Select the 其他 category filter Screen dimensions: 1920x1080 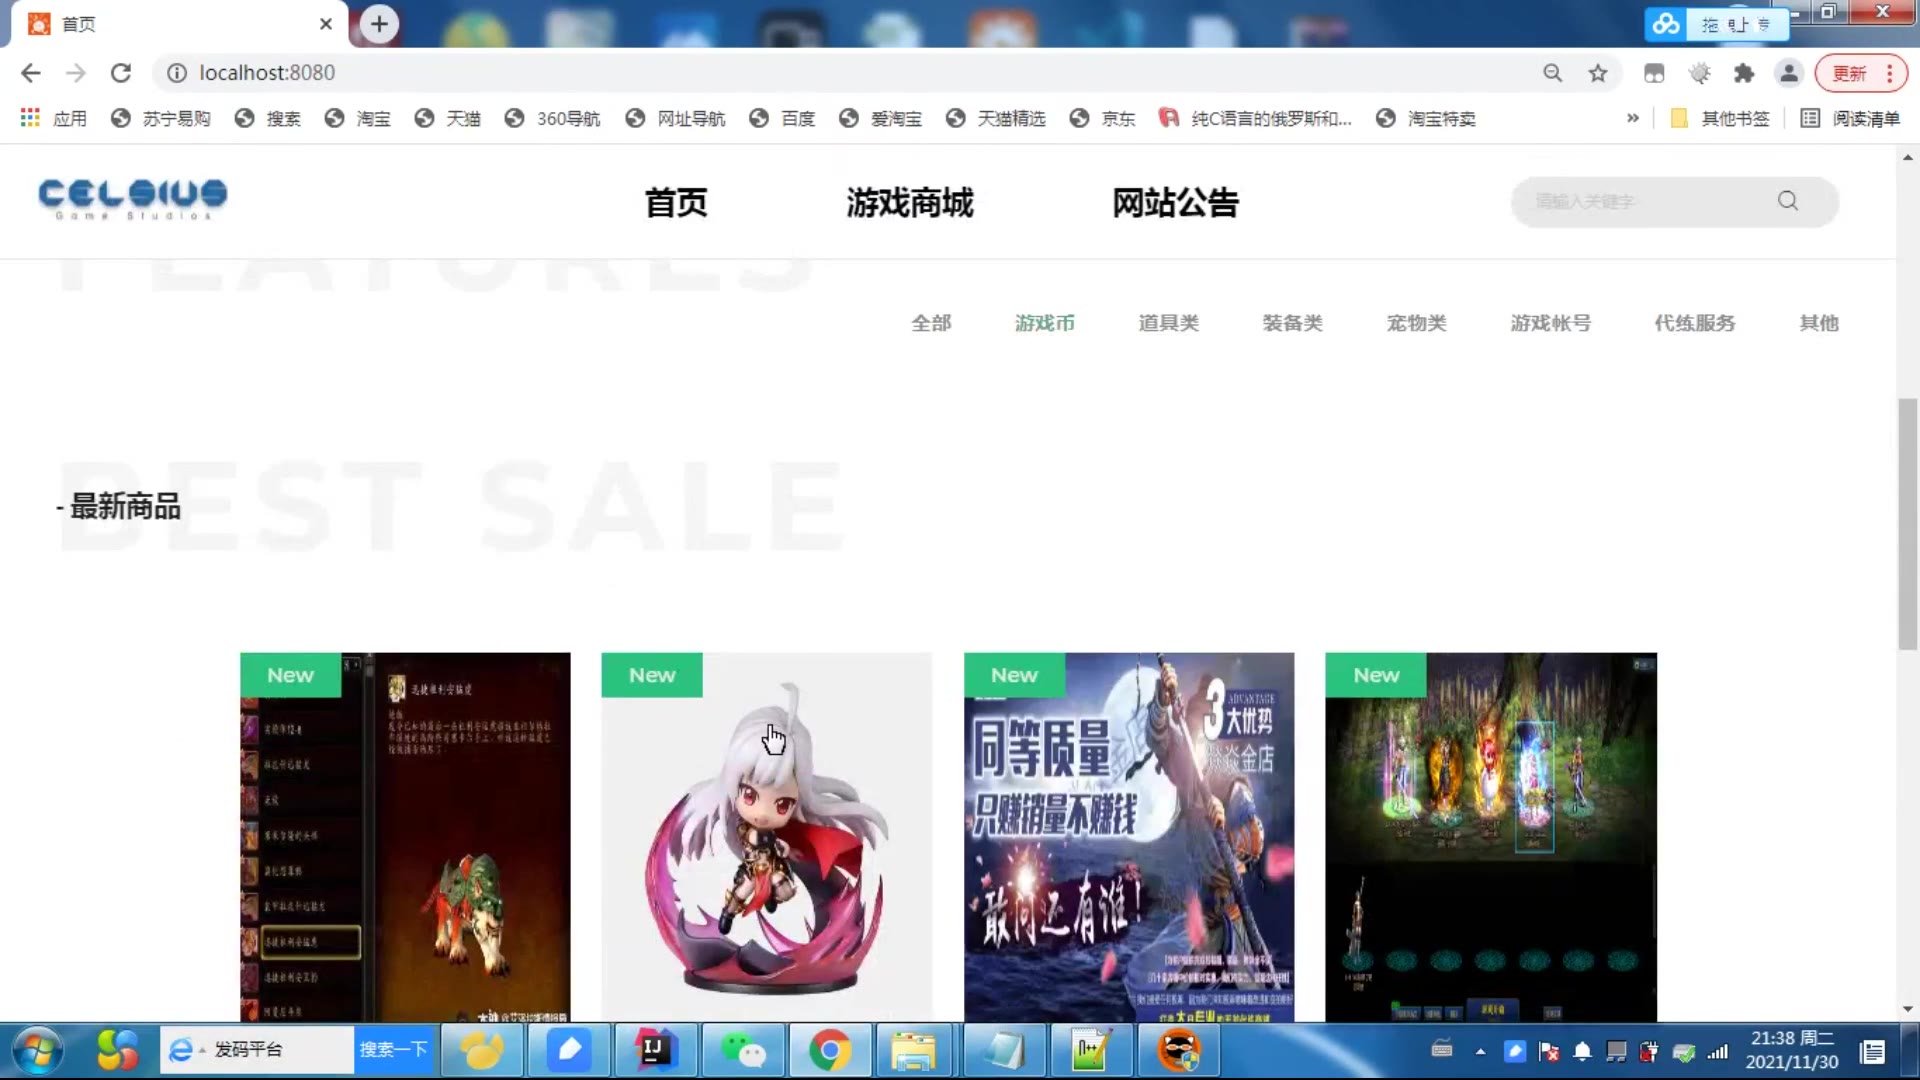coord(1819,323)
